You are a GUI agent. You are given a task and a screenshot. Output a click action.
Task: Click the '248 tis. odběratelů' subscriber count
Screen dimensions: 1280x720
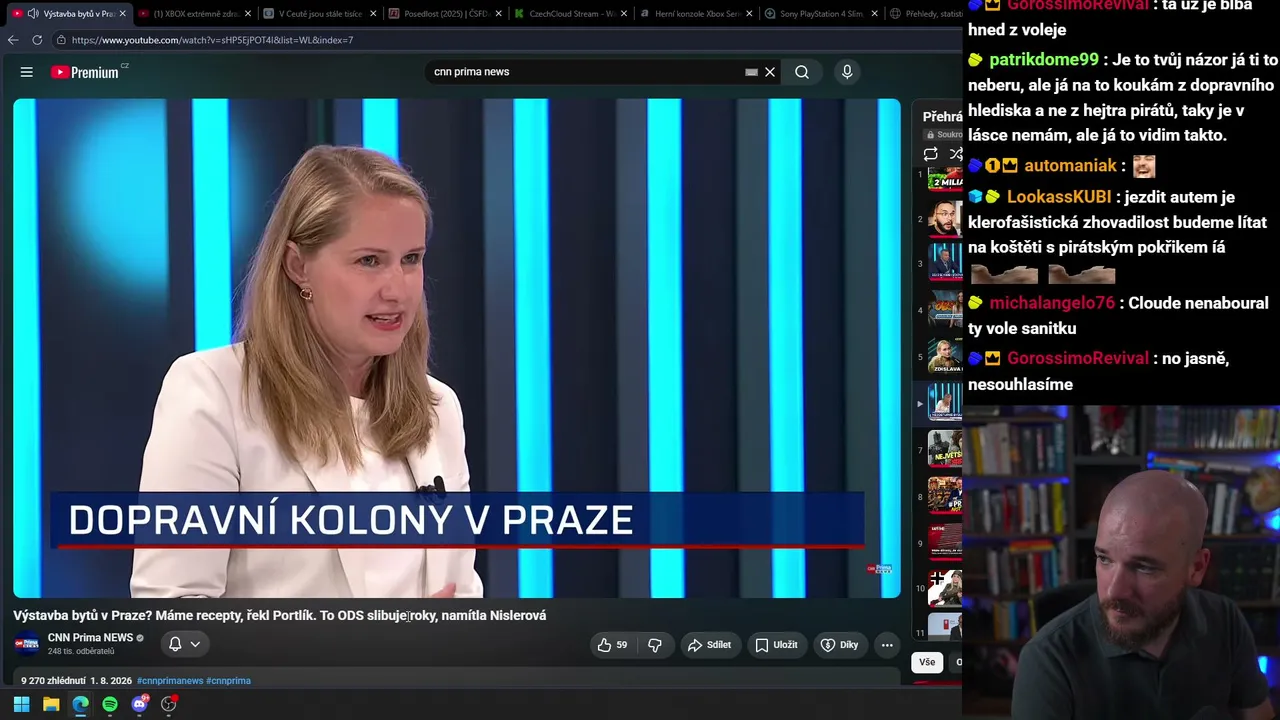(x=81, y=652)
